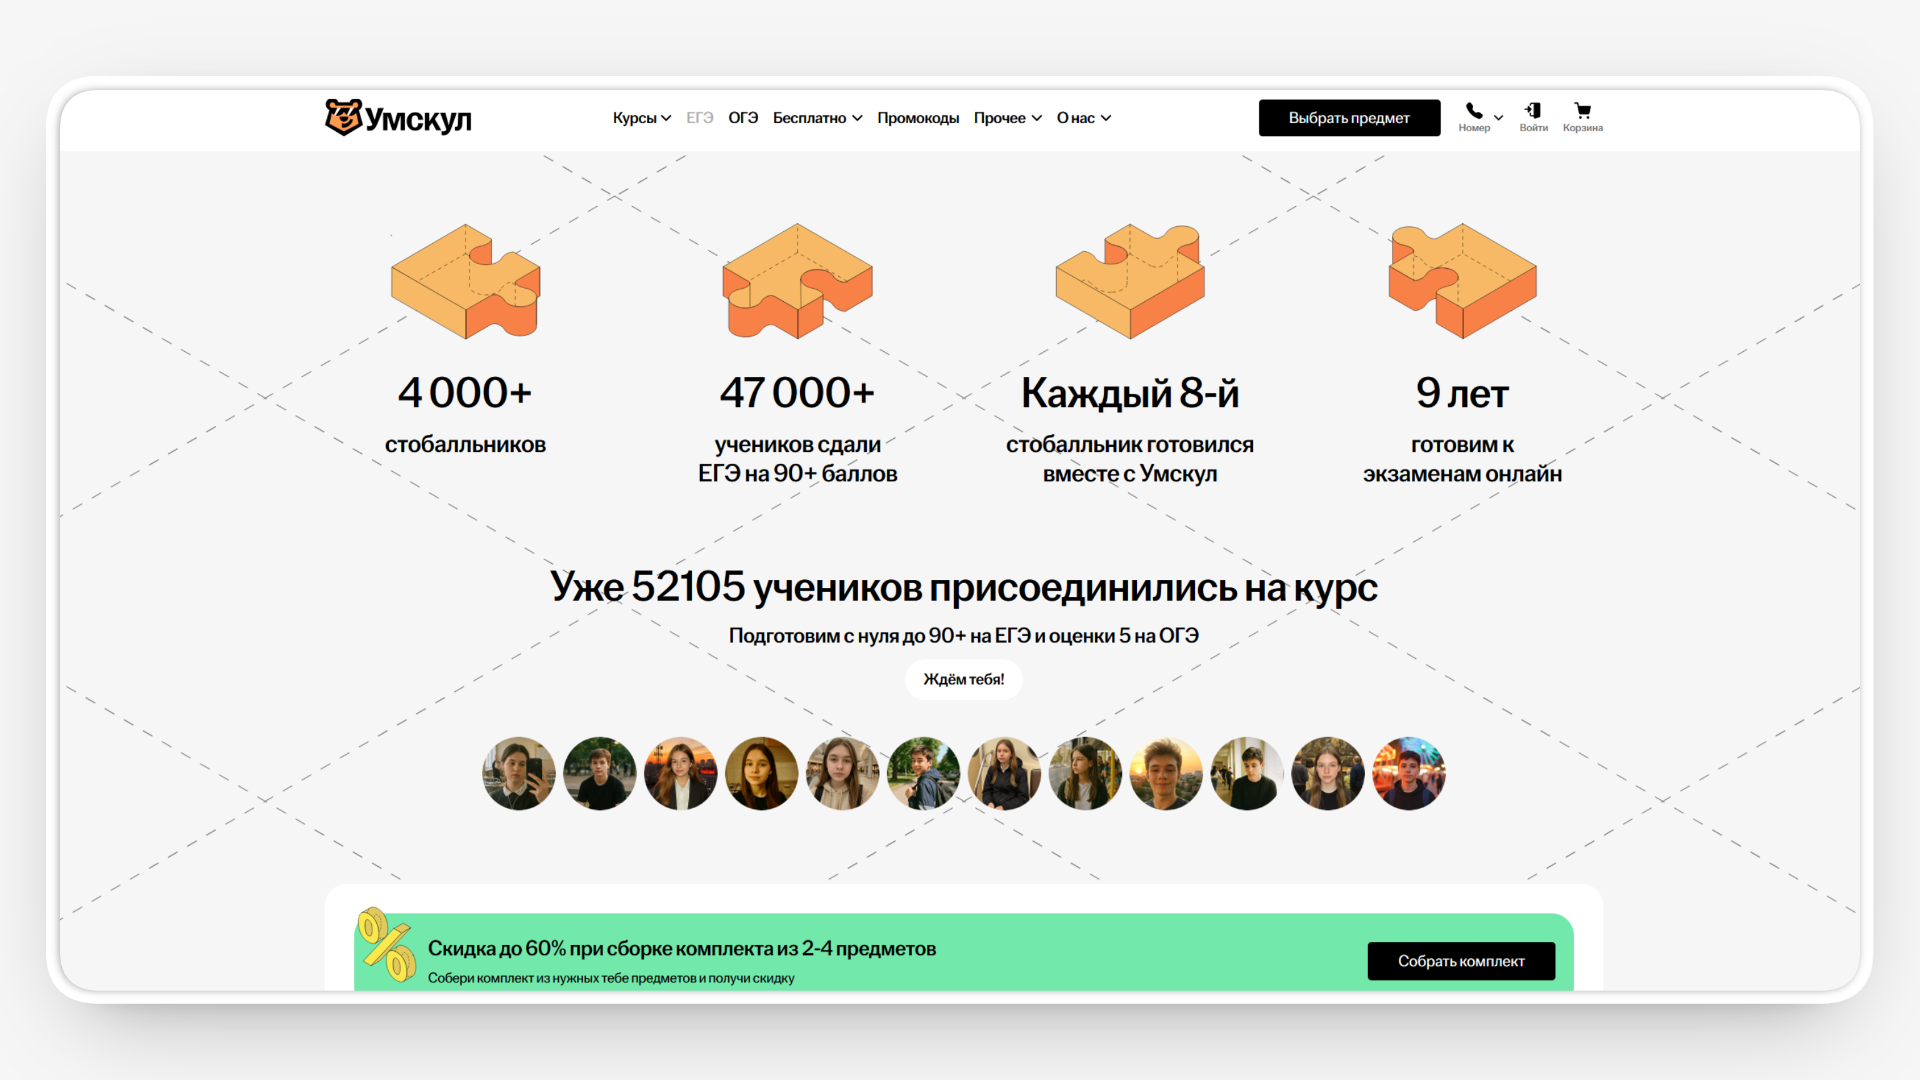The image size is (1920, 1080).
Task: Click the 4 000+ стобалльников statistic
Action: [465, 415]
